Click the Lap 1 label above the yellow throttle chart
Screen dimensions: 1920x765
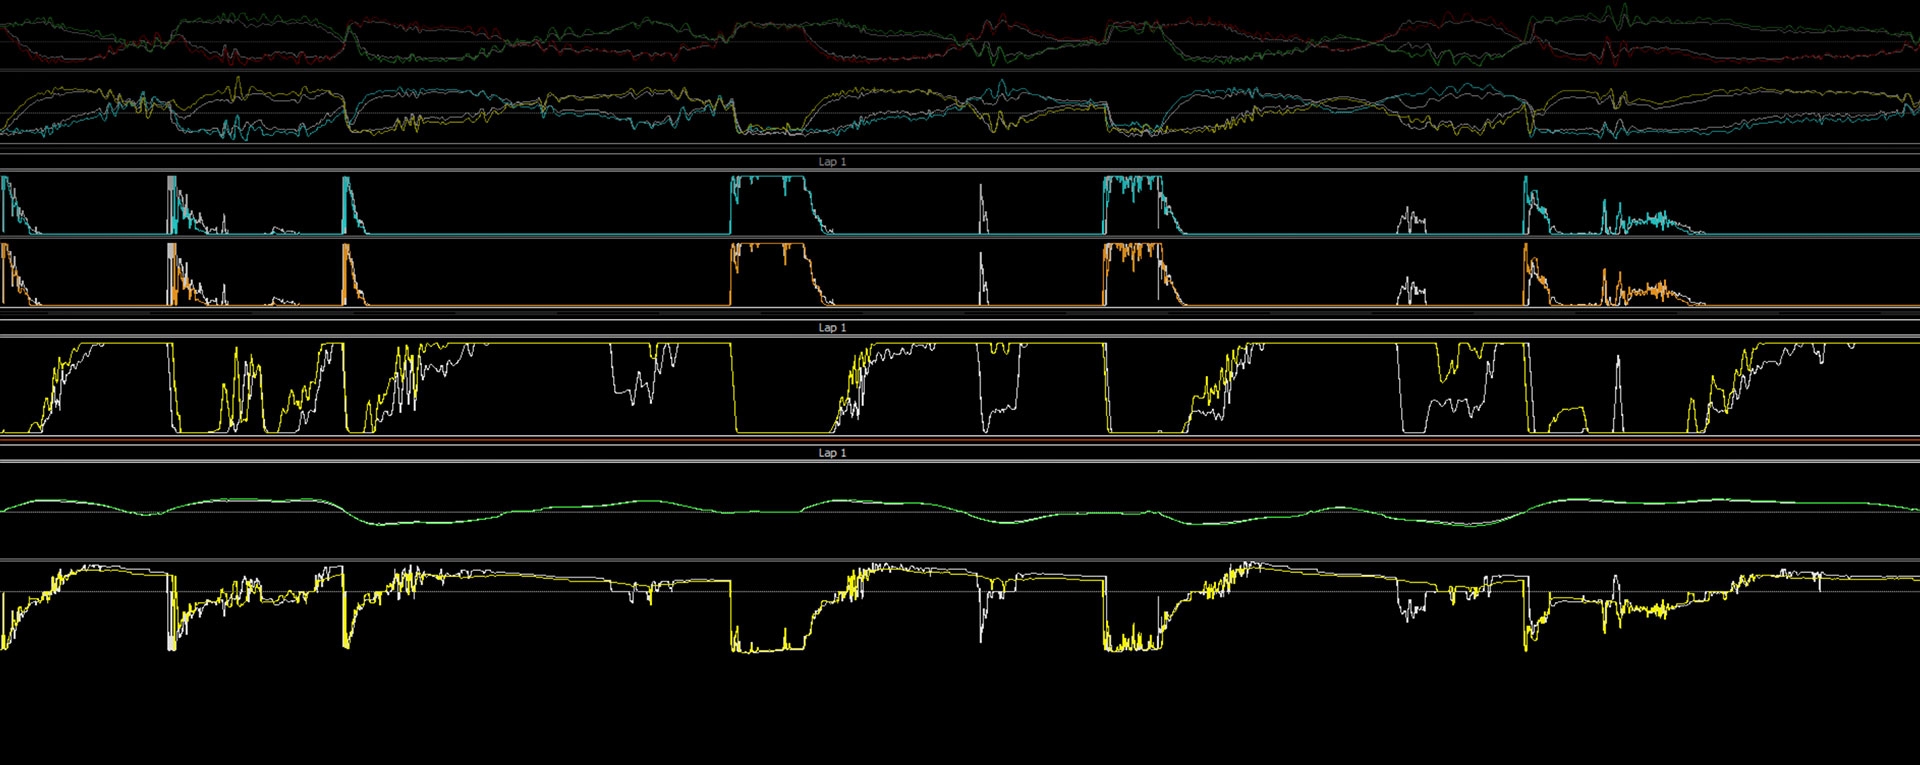click(832, 328)
